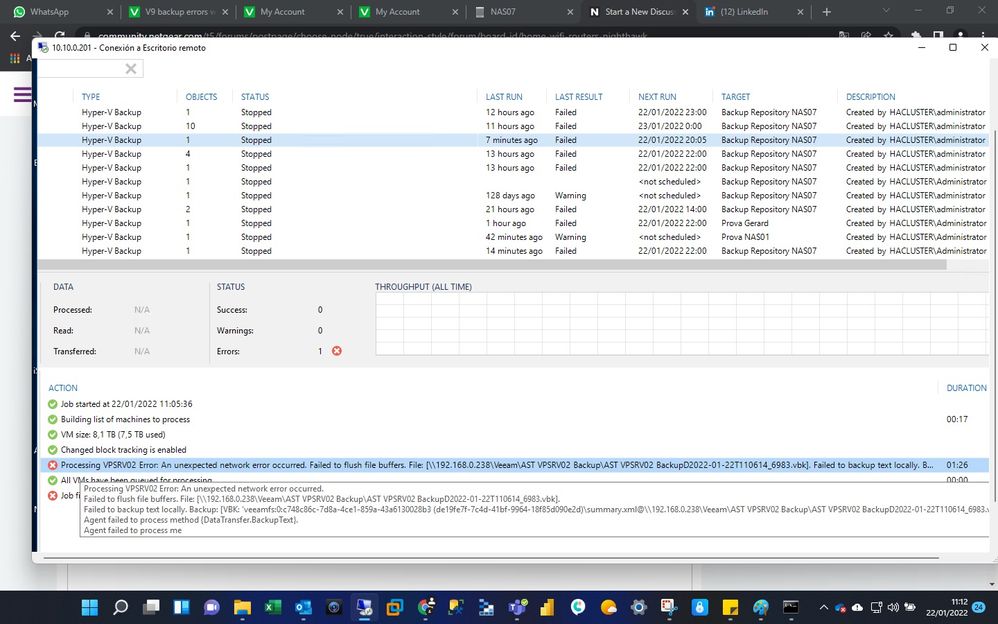Select the job with 10 objects
Viewport: 998px width, 624px height.
point(513,126)
